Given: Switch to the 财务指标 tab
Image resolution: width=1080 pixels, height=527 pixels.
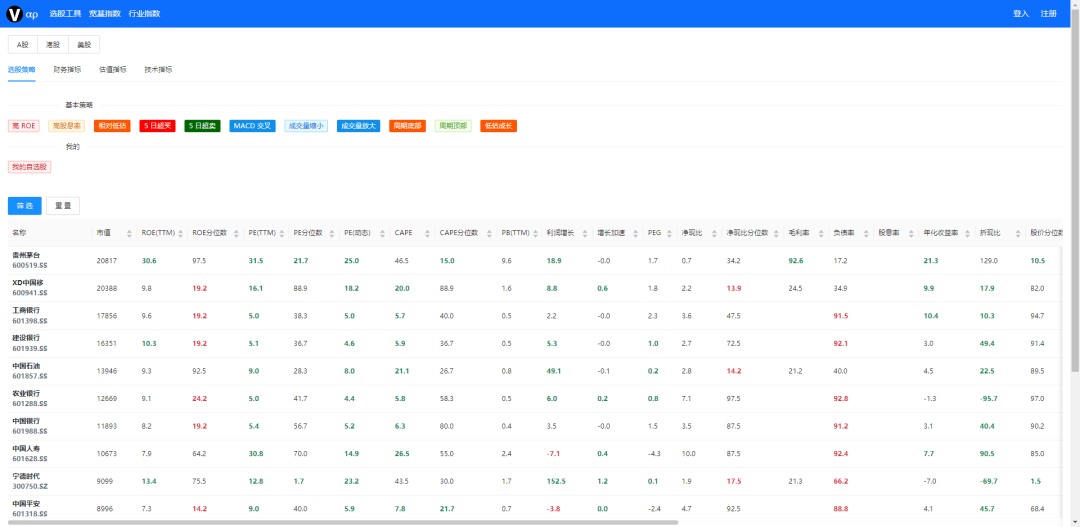Looking at the screenshot, I should [x=68, y=70].
